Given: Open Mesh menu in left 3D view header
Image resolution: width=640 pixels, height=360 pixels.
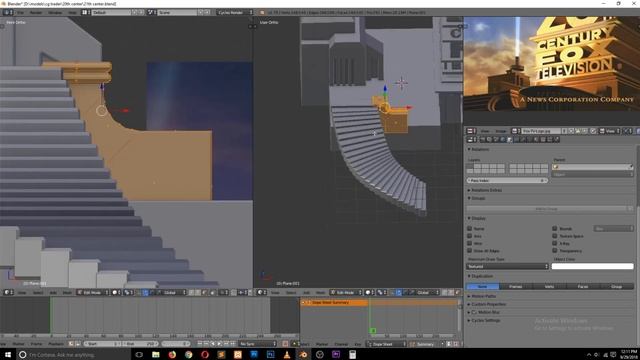Looking at the screenshot, I should 67,293.
